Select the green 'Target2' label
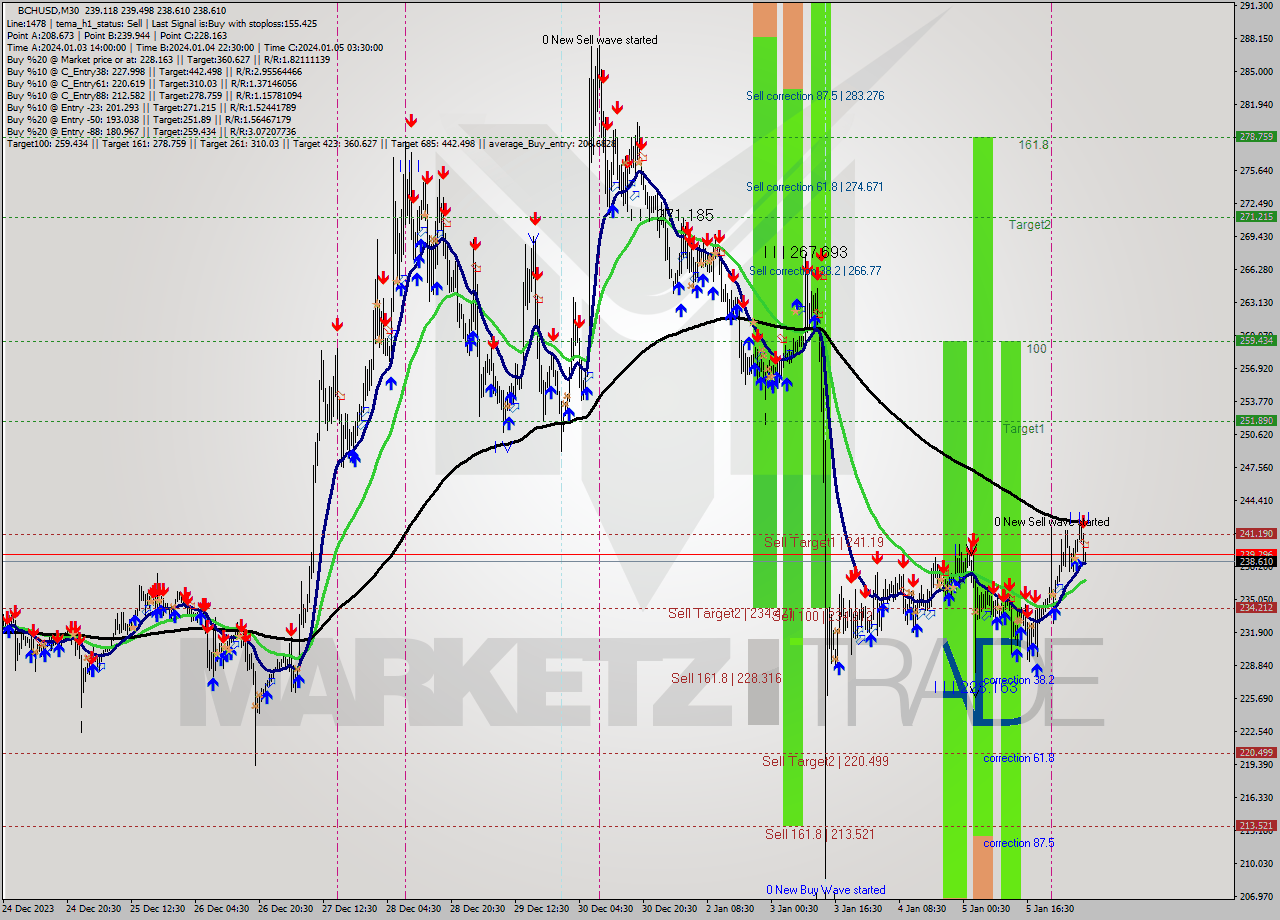 [1030, 225]
